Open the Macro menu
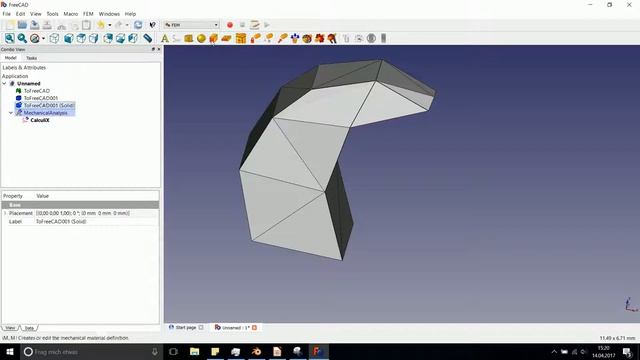The image size is (640, 360). coord(71,14)
